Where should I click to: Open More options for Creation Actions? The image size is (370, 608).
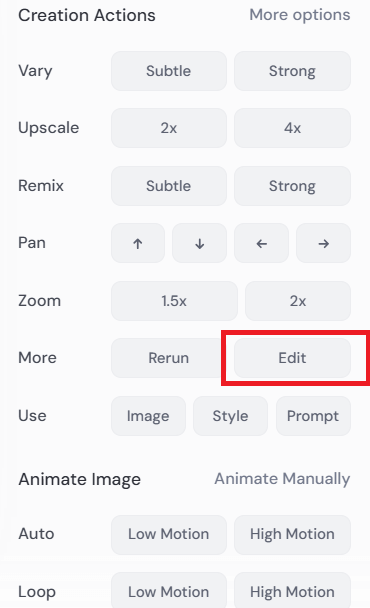tap(299, 15)
